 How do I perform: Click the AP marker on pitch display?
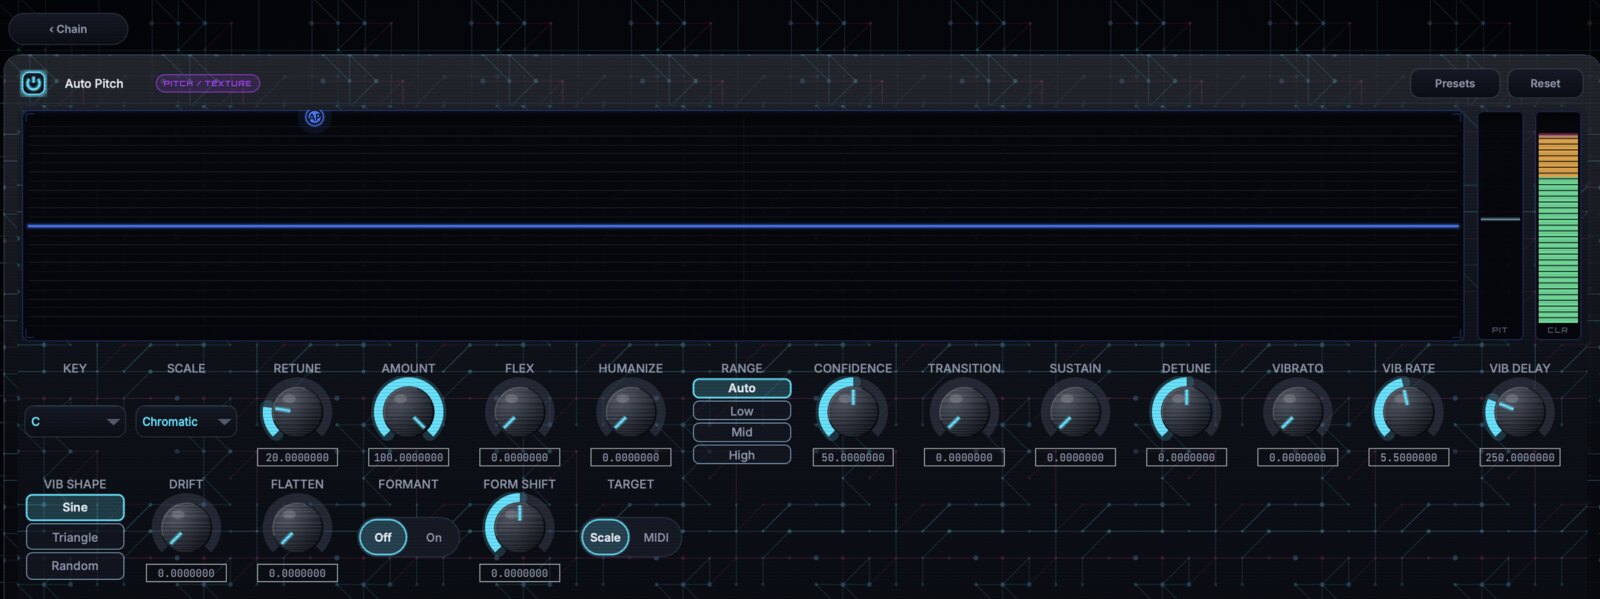coord(314,118)
